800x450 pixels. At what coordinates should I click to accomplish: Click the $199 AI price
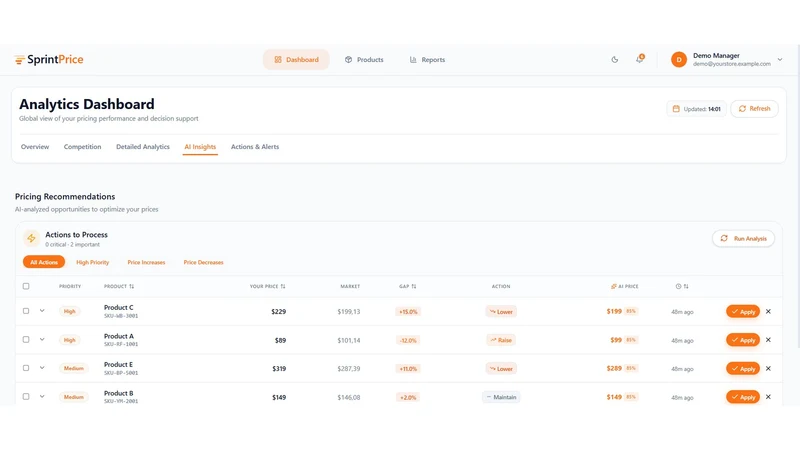[614, 311]
